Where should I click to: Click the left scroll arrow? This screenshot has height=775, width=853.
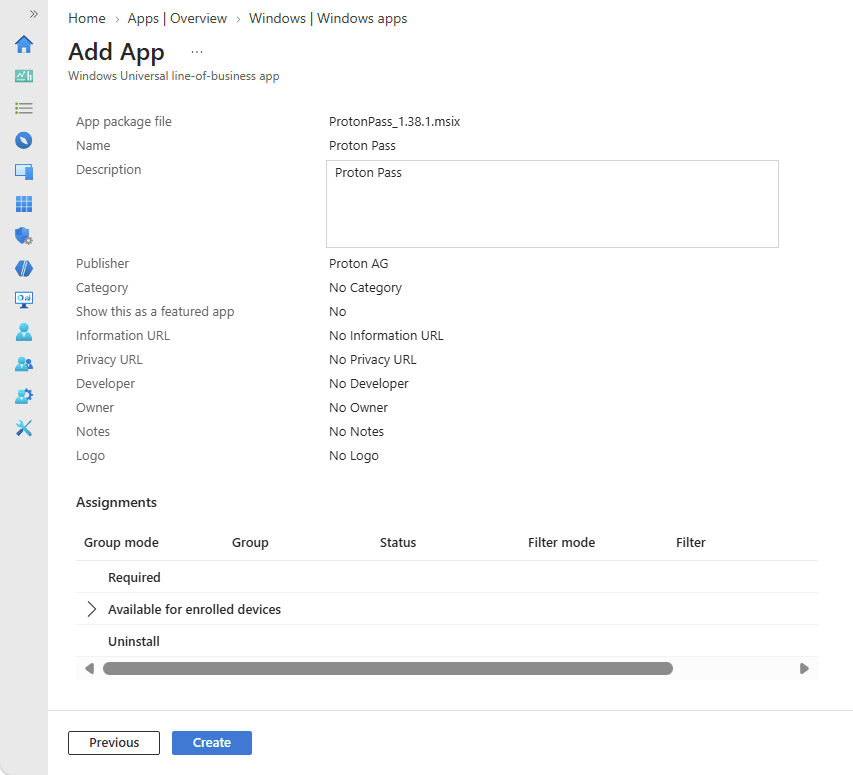click(90, 668)
